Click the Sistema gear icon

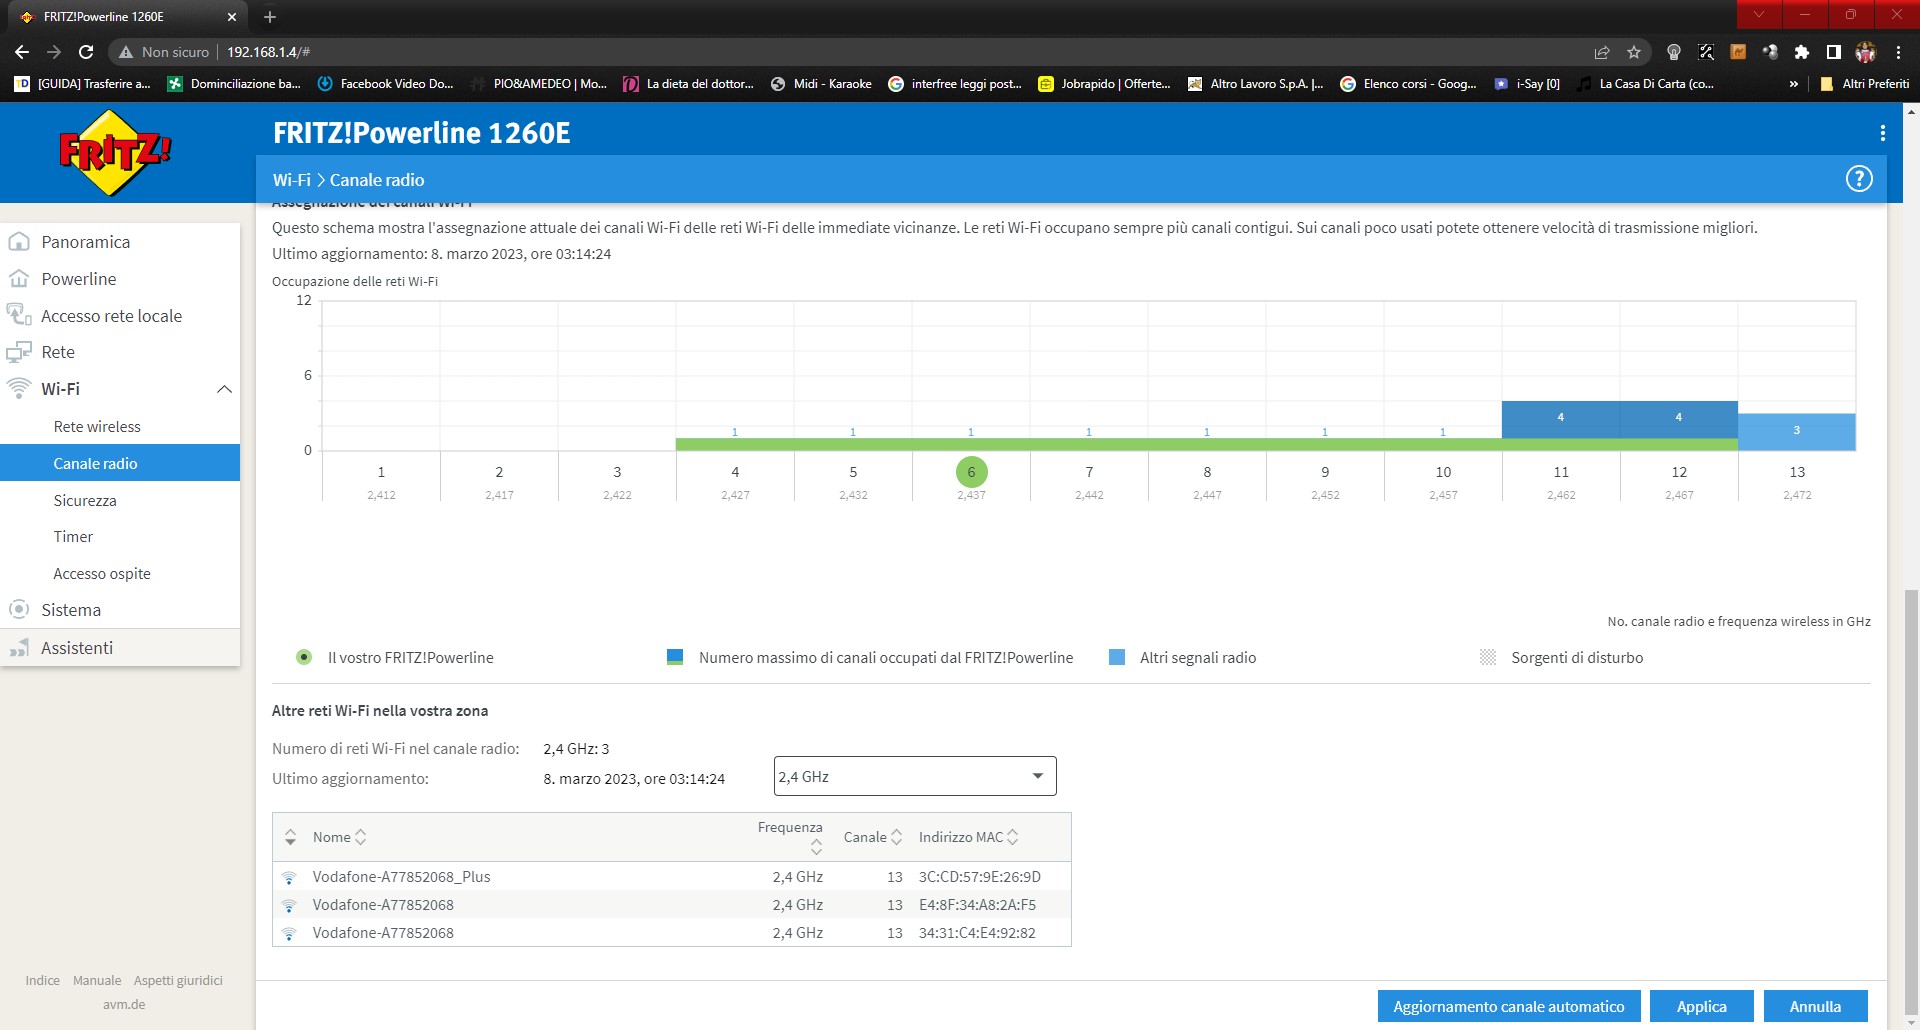tap(18, 609)
